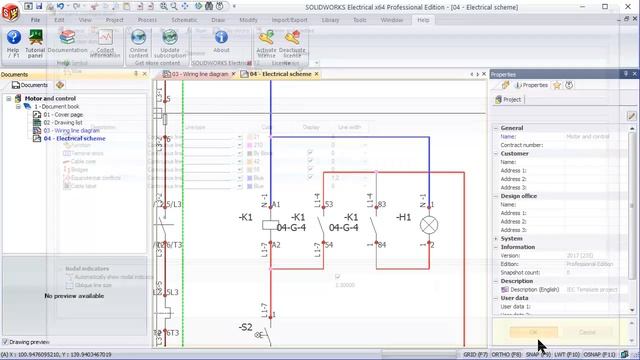Click the components icon beside Documents tab
Image resolution: width=640 pixels, height=360 pixels.
(x=60, y=85)
